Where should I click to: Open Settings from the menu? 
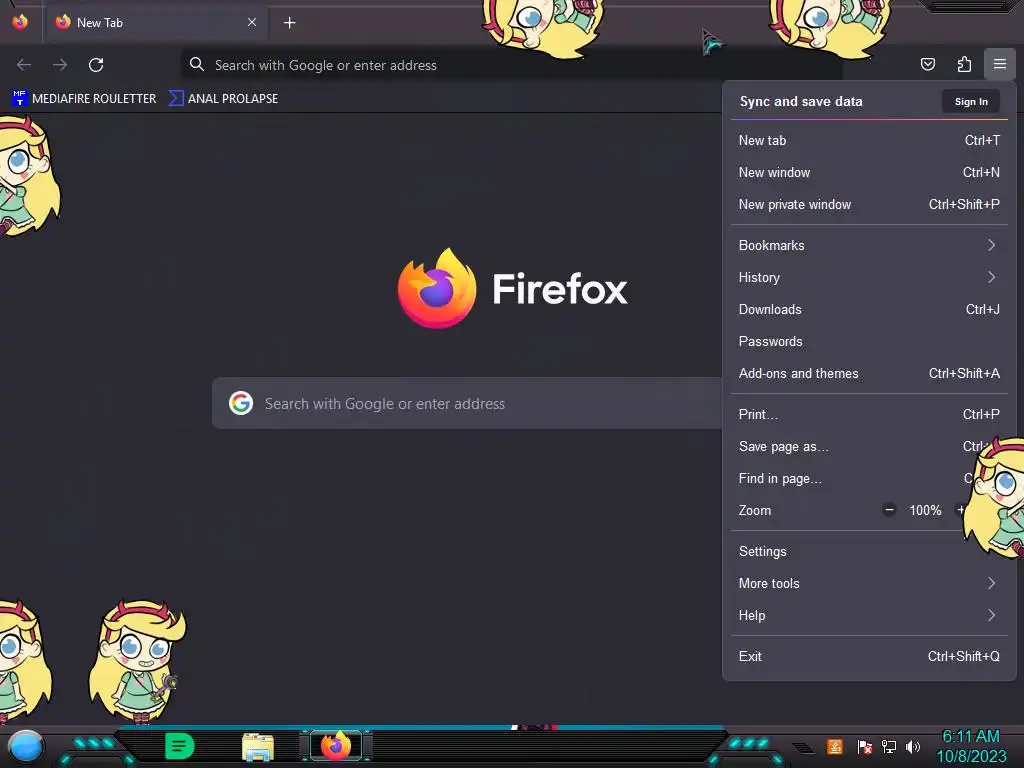[849, 551]
